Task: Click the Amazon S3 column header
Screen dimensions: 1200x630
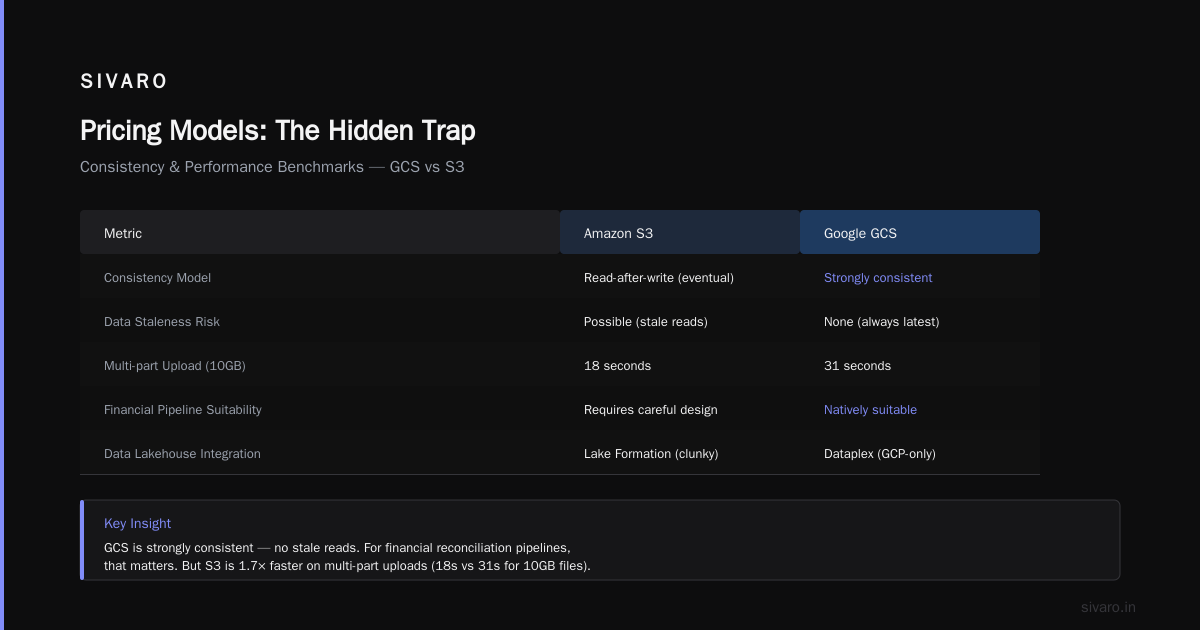Action: coord(680,233)
